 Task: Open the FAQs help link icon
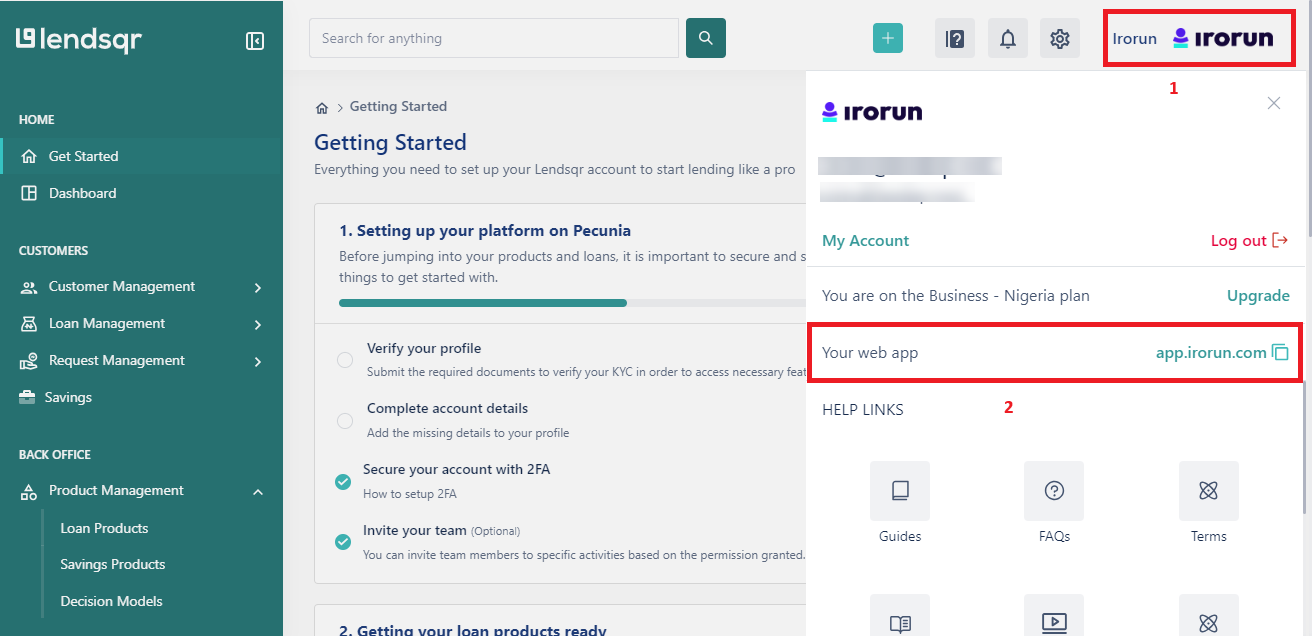tap(1054, 490)
